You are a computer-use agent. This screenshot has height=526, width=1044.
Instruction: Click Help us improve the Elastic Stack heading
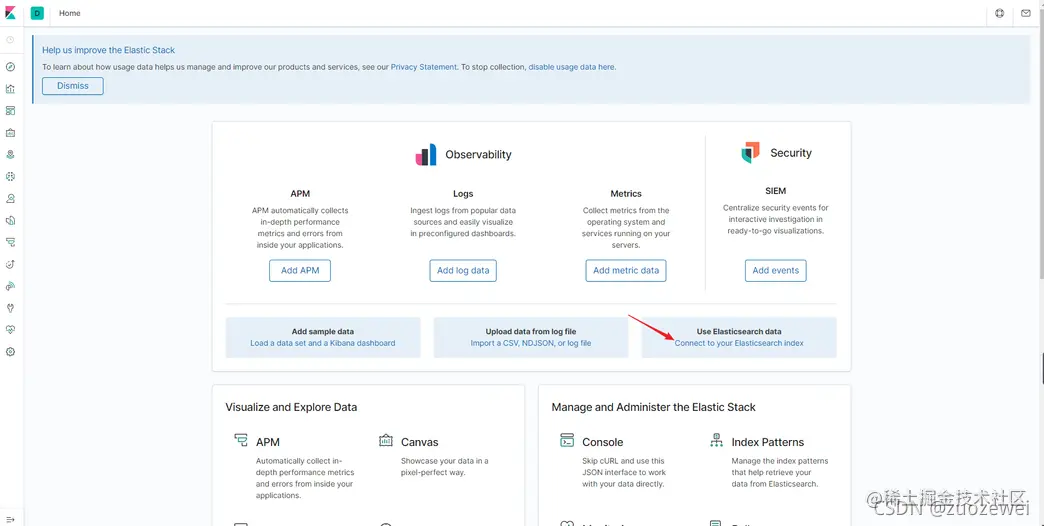(109, 50)
